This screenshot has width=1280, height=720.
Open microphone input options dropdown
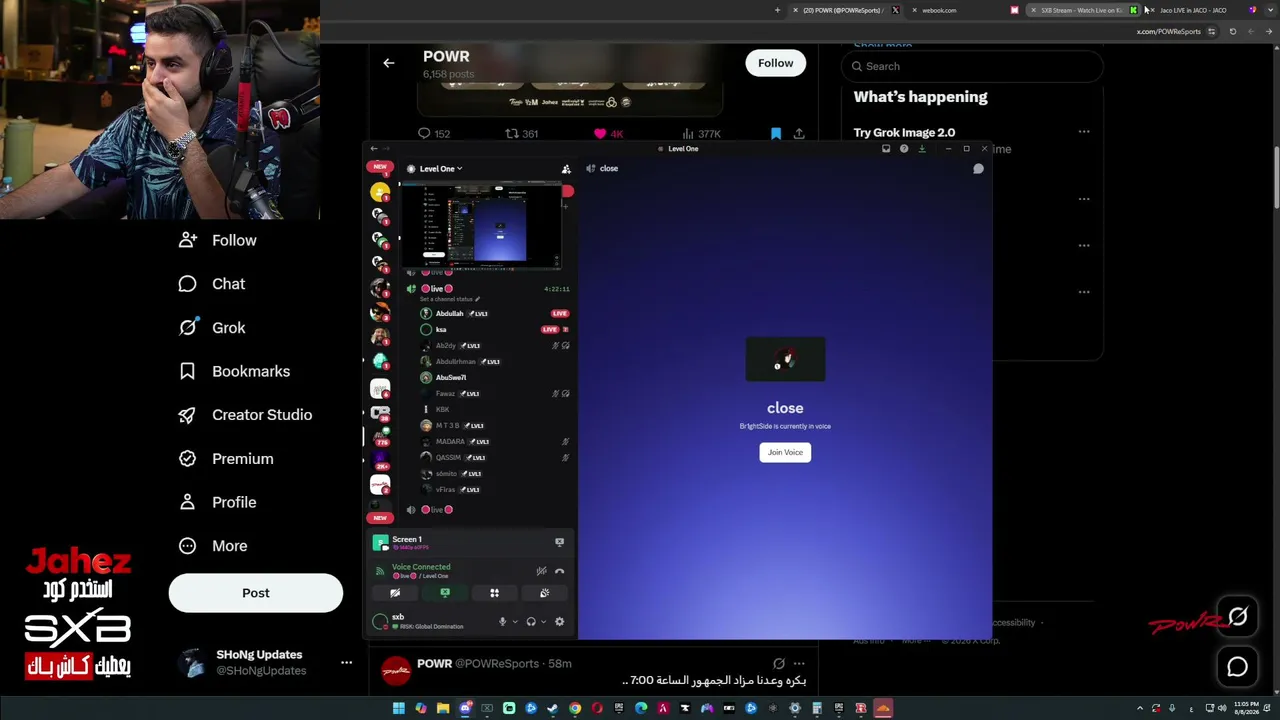point(515,622)
